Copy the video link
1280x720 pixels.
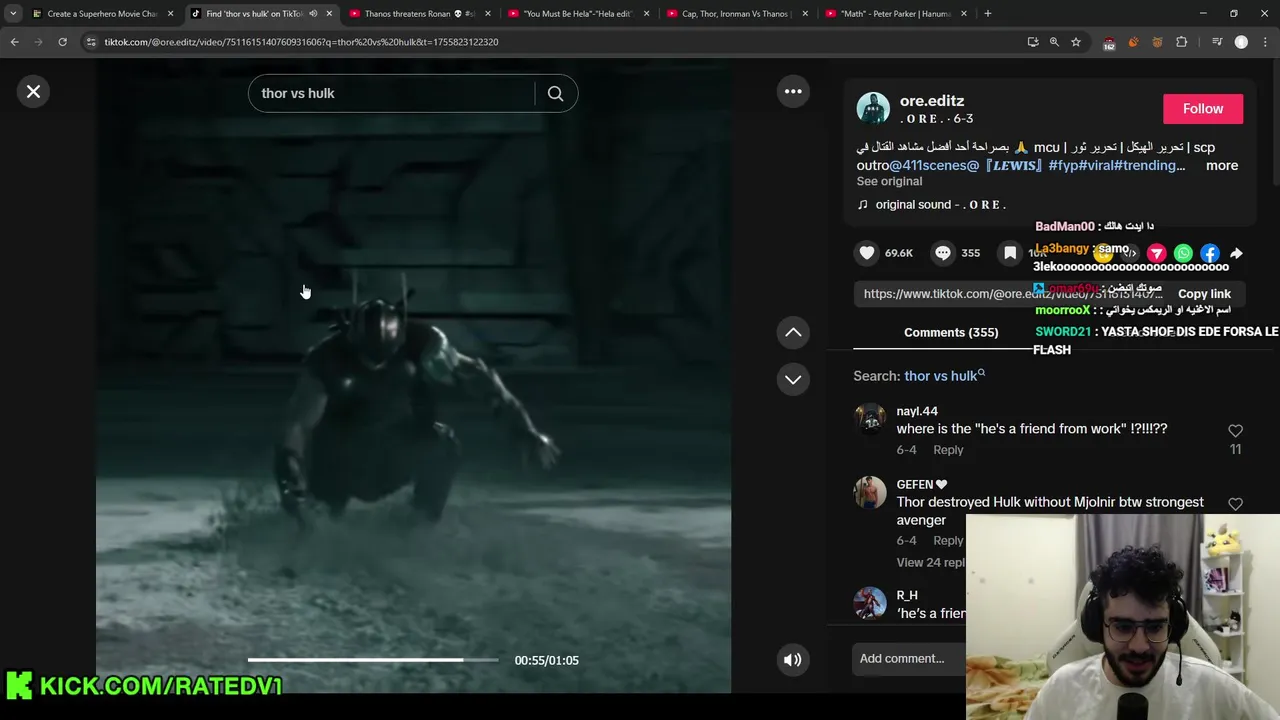coord(1204,294)
